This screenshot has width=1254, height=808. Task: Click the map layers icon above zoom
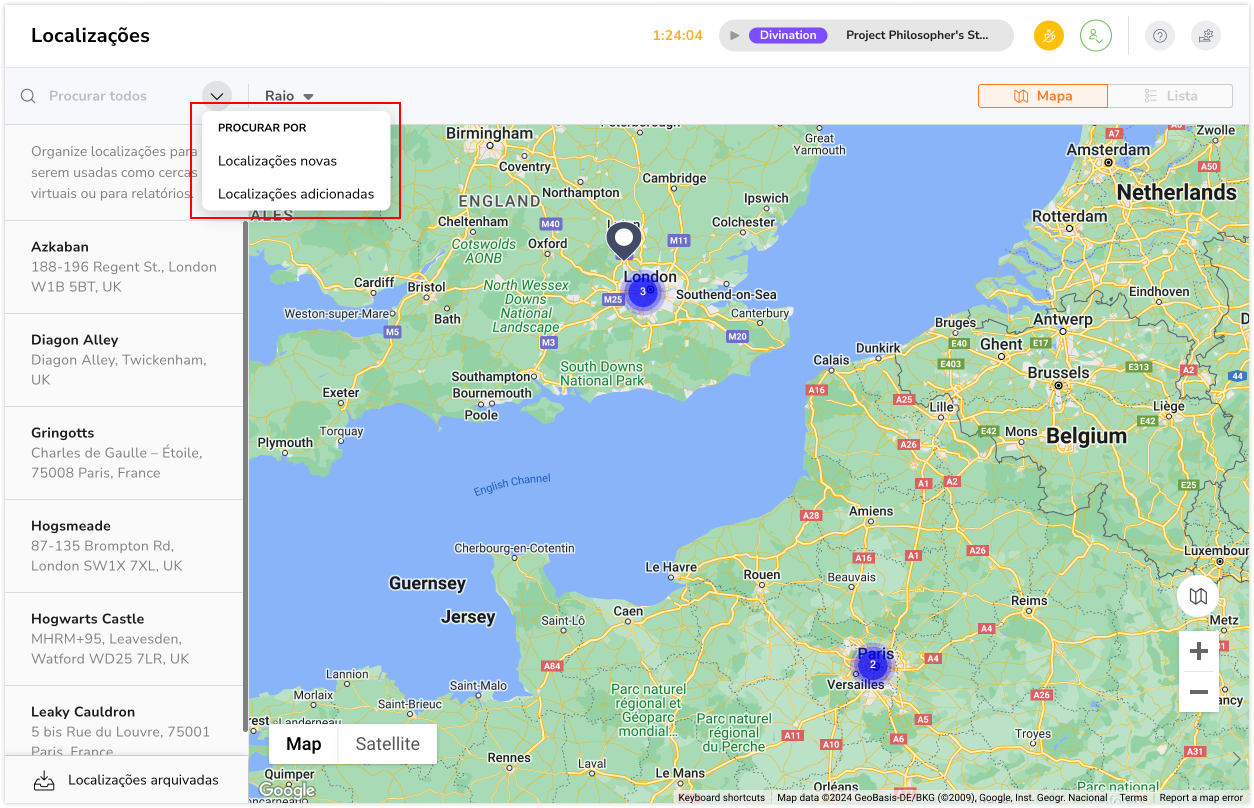tap(1198, 597)
